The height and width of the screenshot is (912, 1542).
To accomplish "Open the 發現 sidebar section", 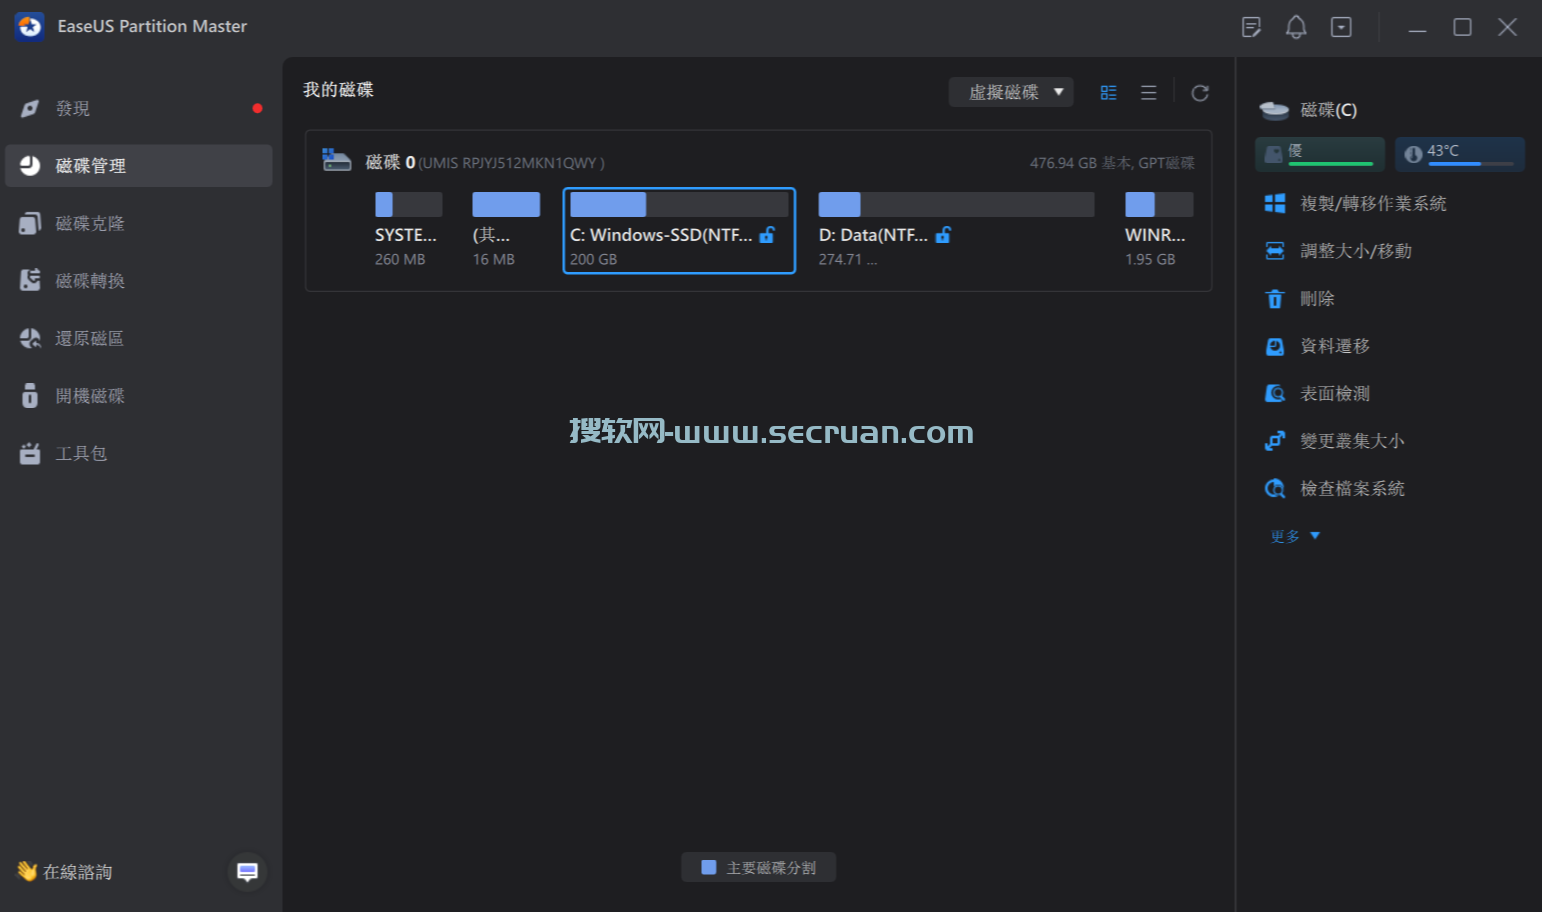I will tap(138, 108).
